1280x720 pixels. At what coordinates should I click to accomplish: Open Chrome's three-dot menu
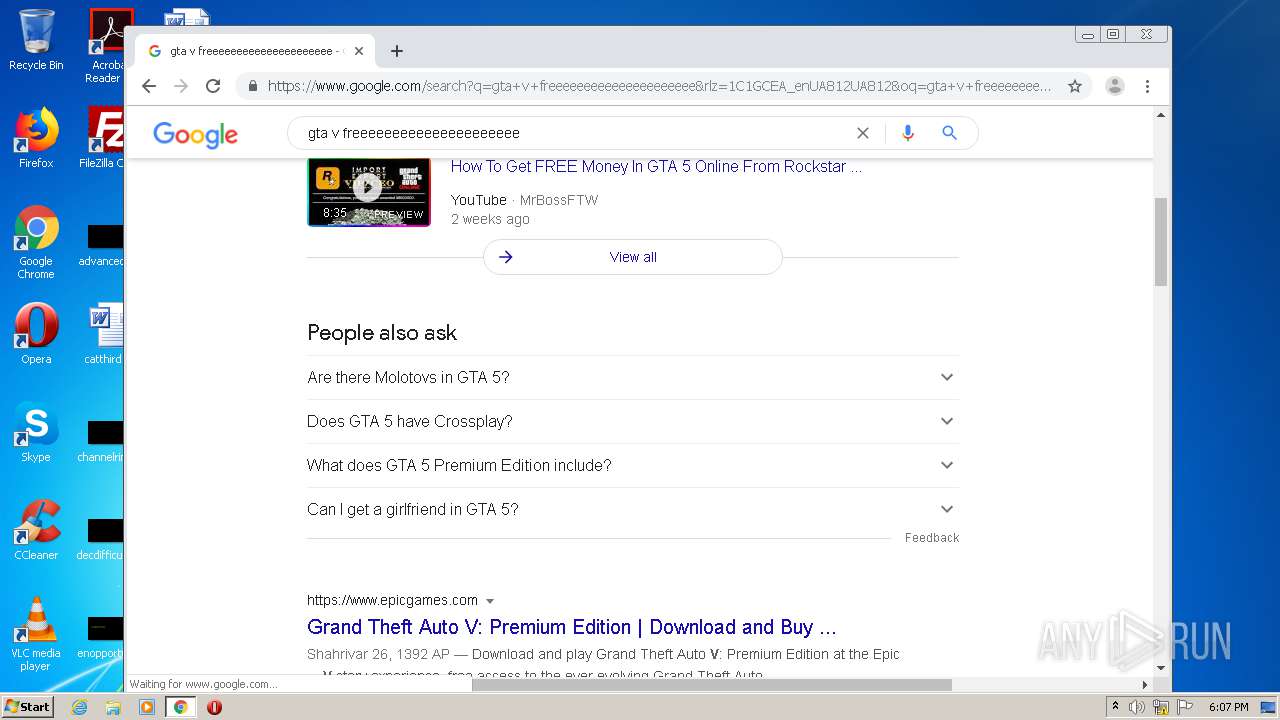click(x=1147, y=86)
